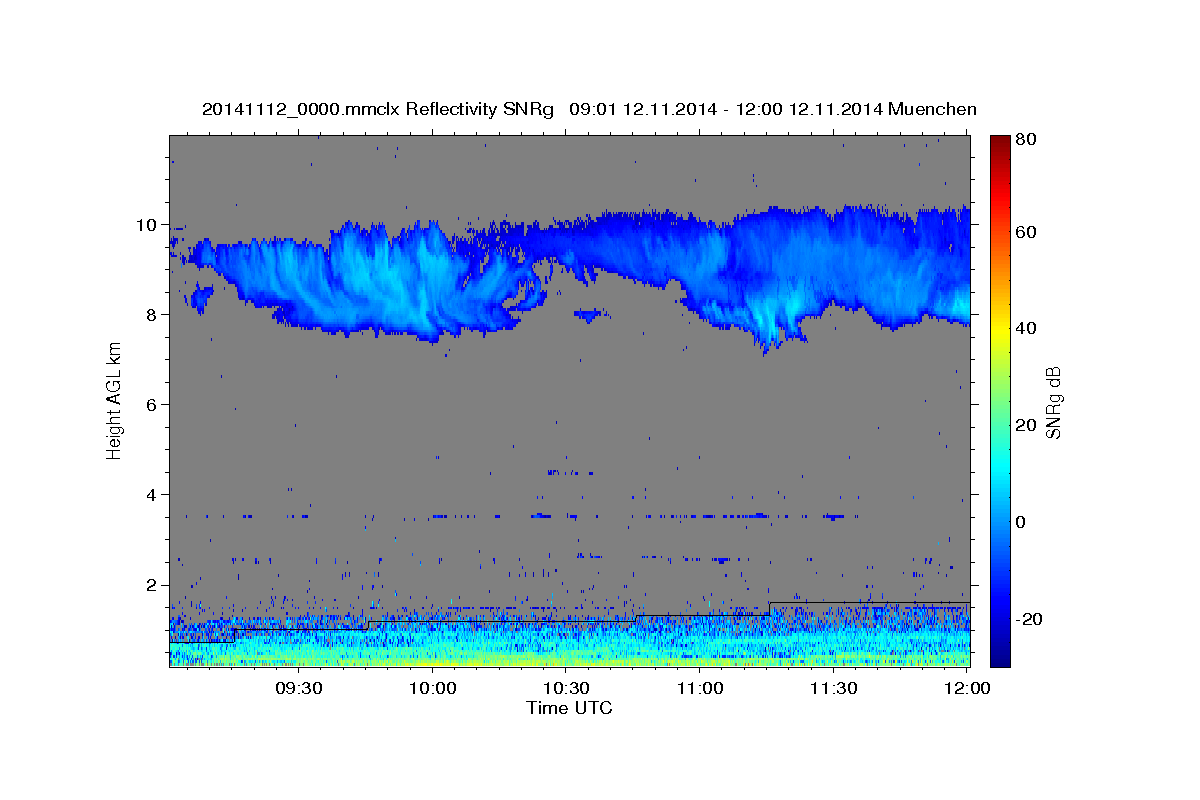Click the "SNRg dB" colorbar label

pyautogui.click(x=1053, y=402)
